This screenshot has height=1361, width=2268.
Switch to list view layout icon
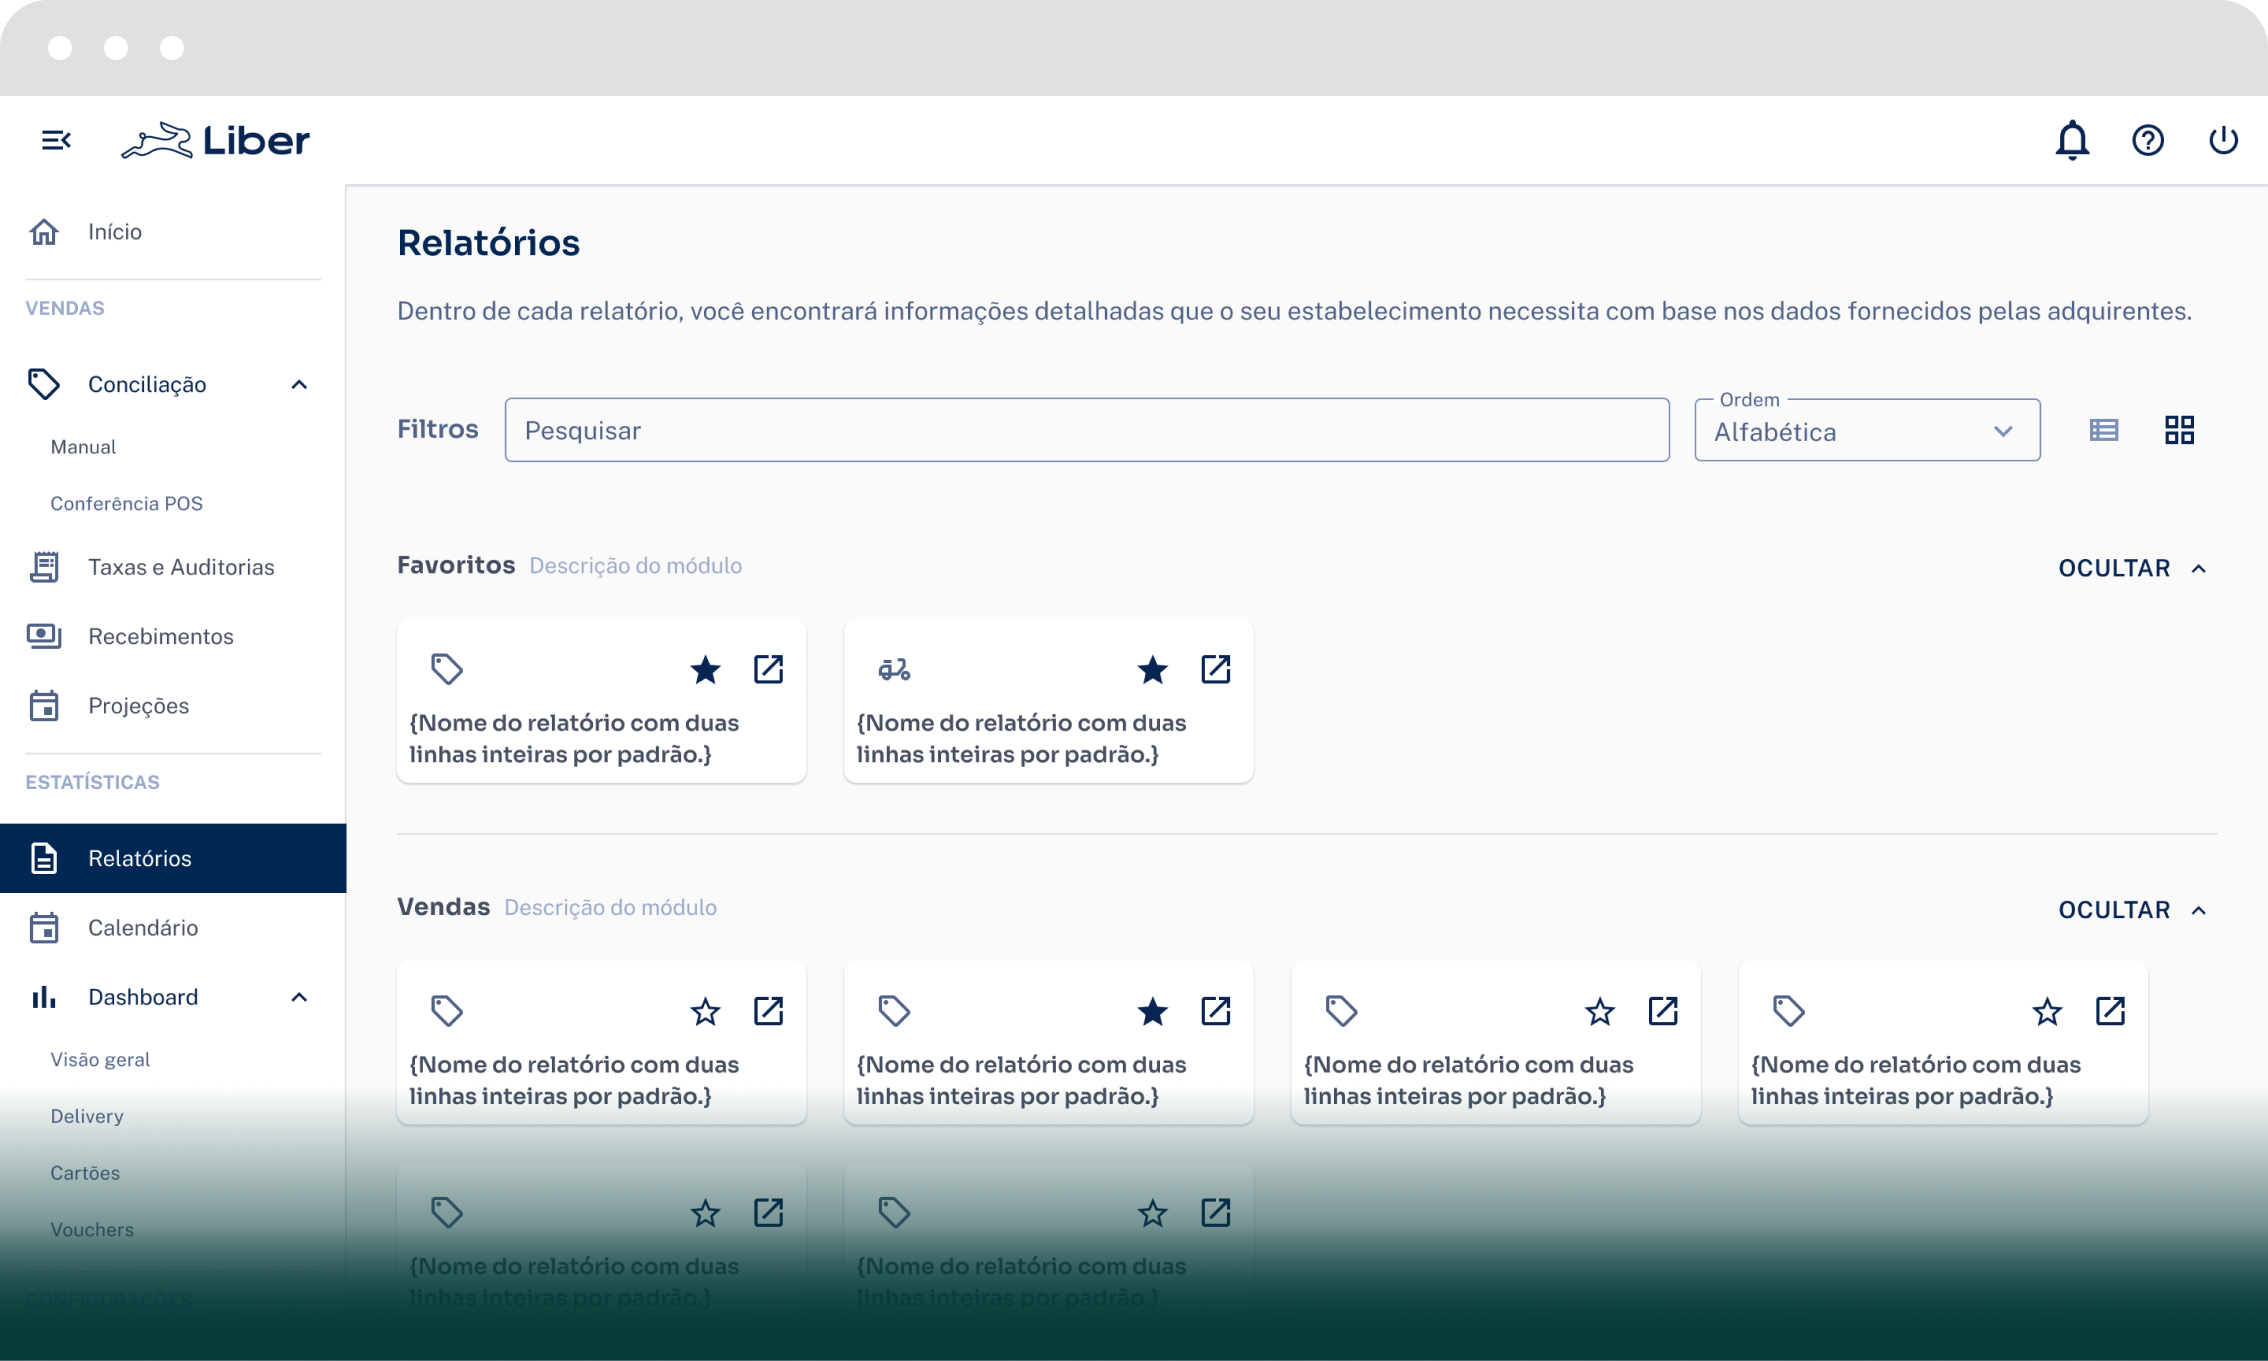[x=2103, y=430]
